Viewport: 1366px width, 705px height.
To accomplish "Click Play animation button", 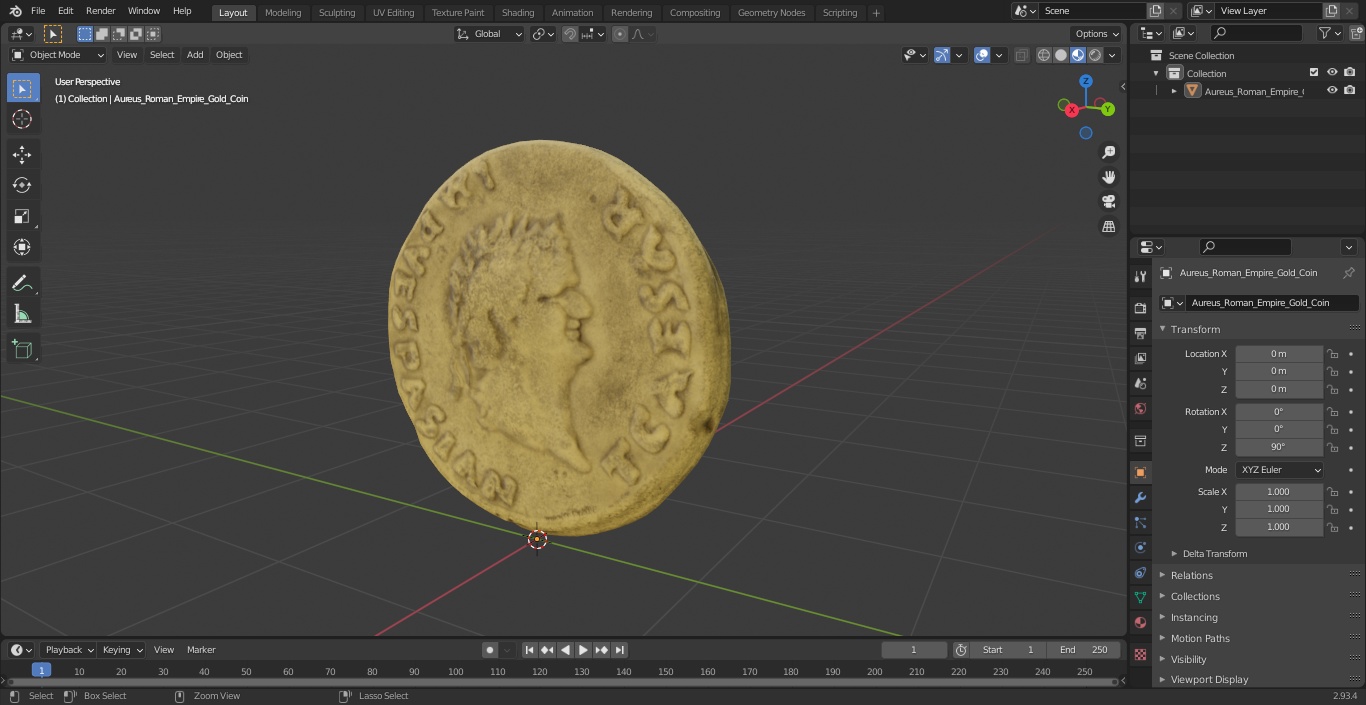I will (x=583, y=650).
